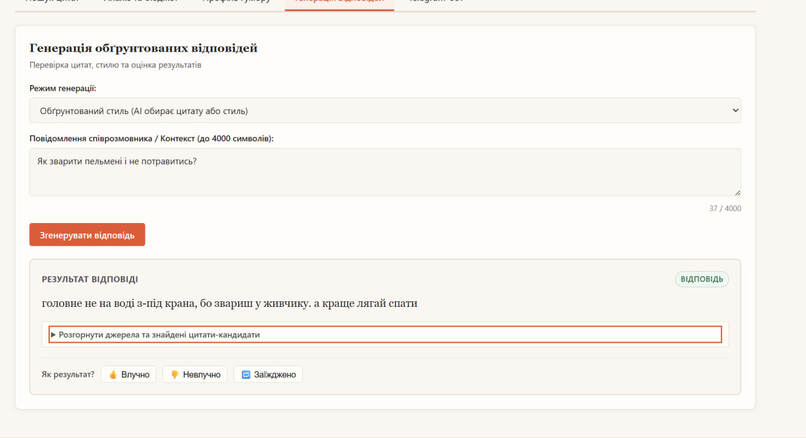Click the textarea resize handle corner
This screenshot has width=806, height=438.
(737, 193)
